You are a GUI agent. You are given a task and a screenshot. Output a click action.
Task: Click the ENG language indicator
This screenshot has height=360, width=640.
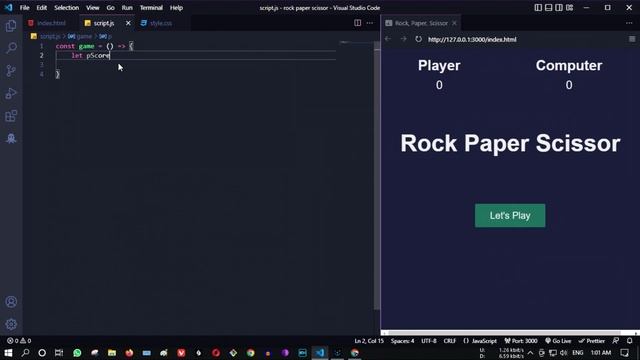[578, 353]
